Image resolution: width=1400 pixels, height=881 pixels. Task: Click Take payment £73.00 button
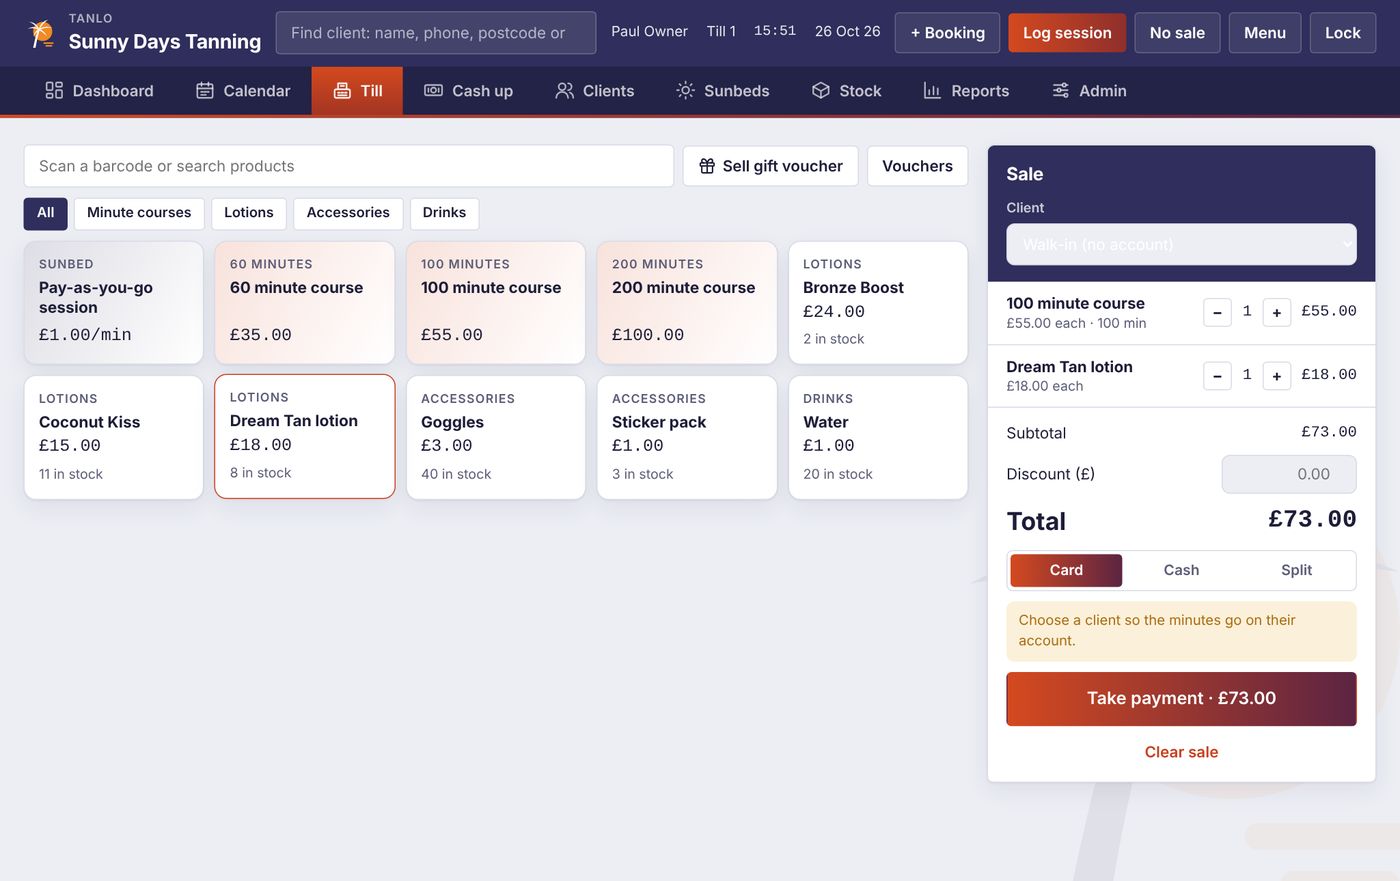(1181, 698)
